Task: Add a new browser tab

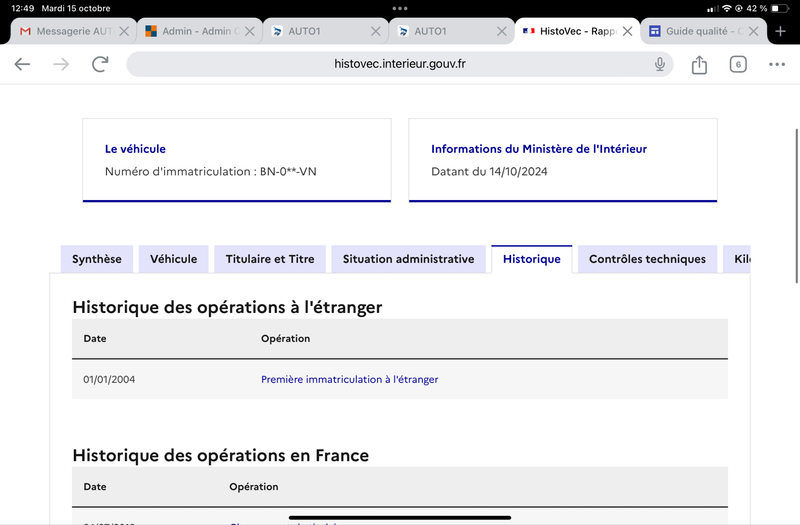Action: [x=780, y=31]
